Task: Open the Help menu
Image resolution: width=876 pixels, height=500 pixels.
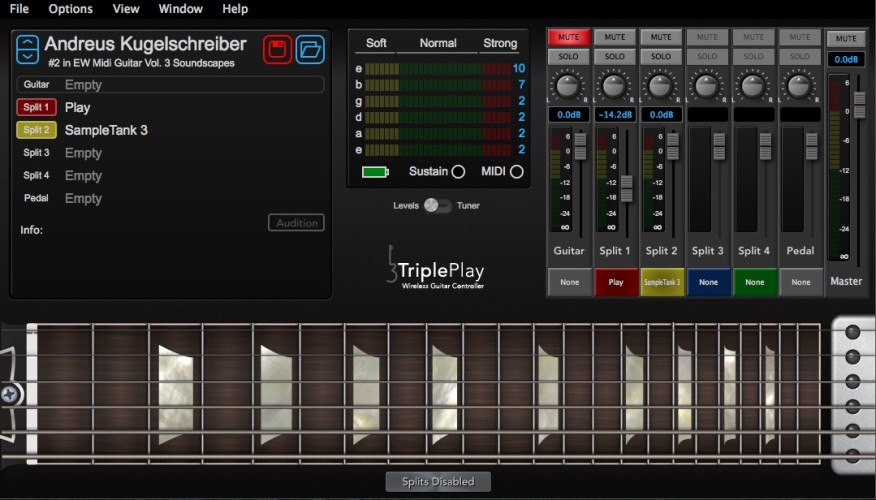Action: click(235, 9)
